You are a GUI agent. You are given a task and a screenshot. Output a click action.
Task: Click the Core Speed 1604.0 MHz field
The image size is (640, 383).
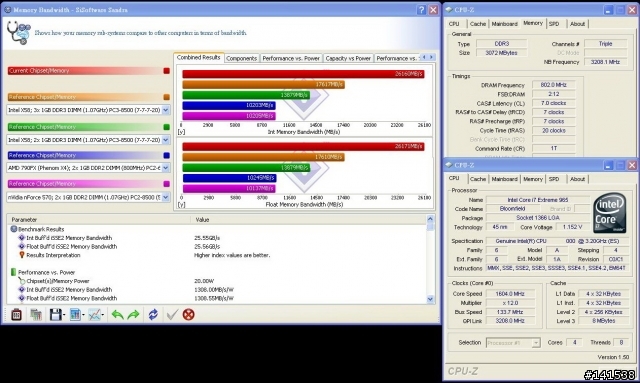[510, 294]
